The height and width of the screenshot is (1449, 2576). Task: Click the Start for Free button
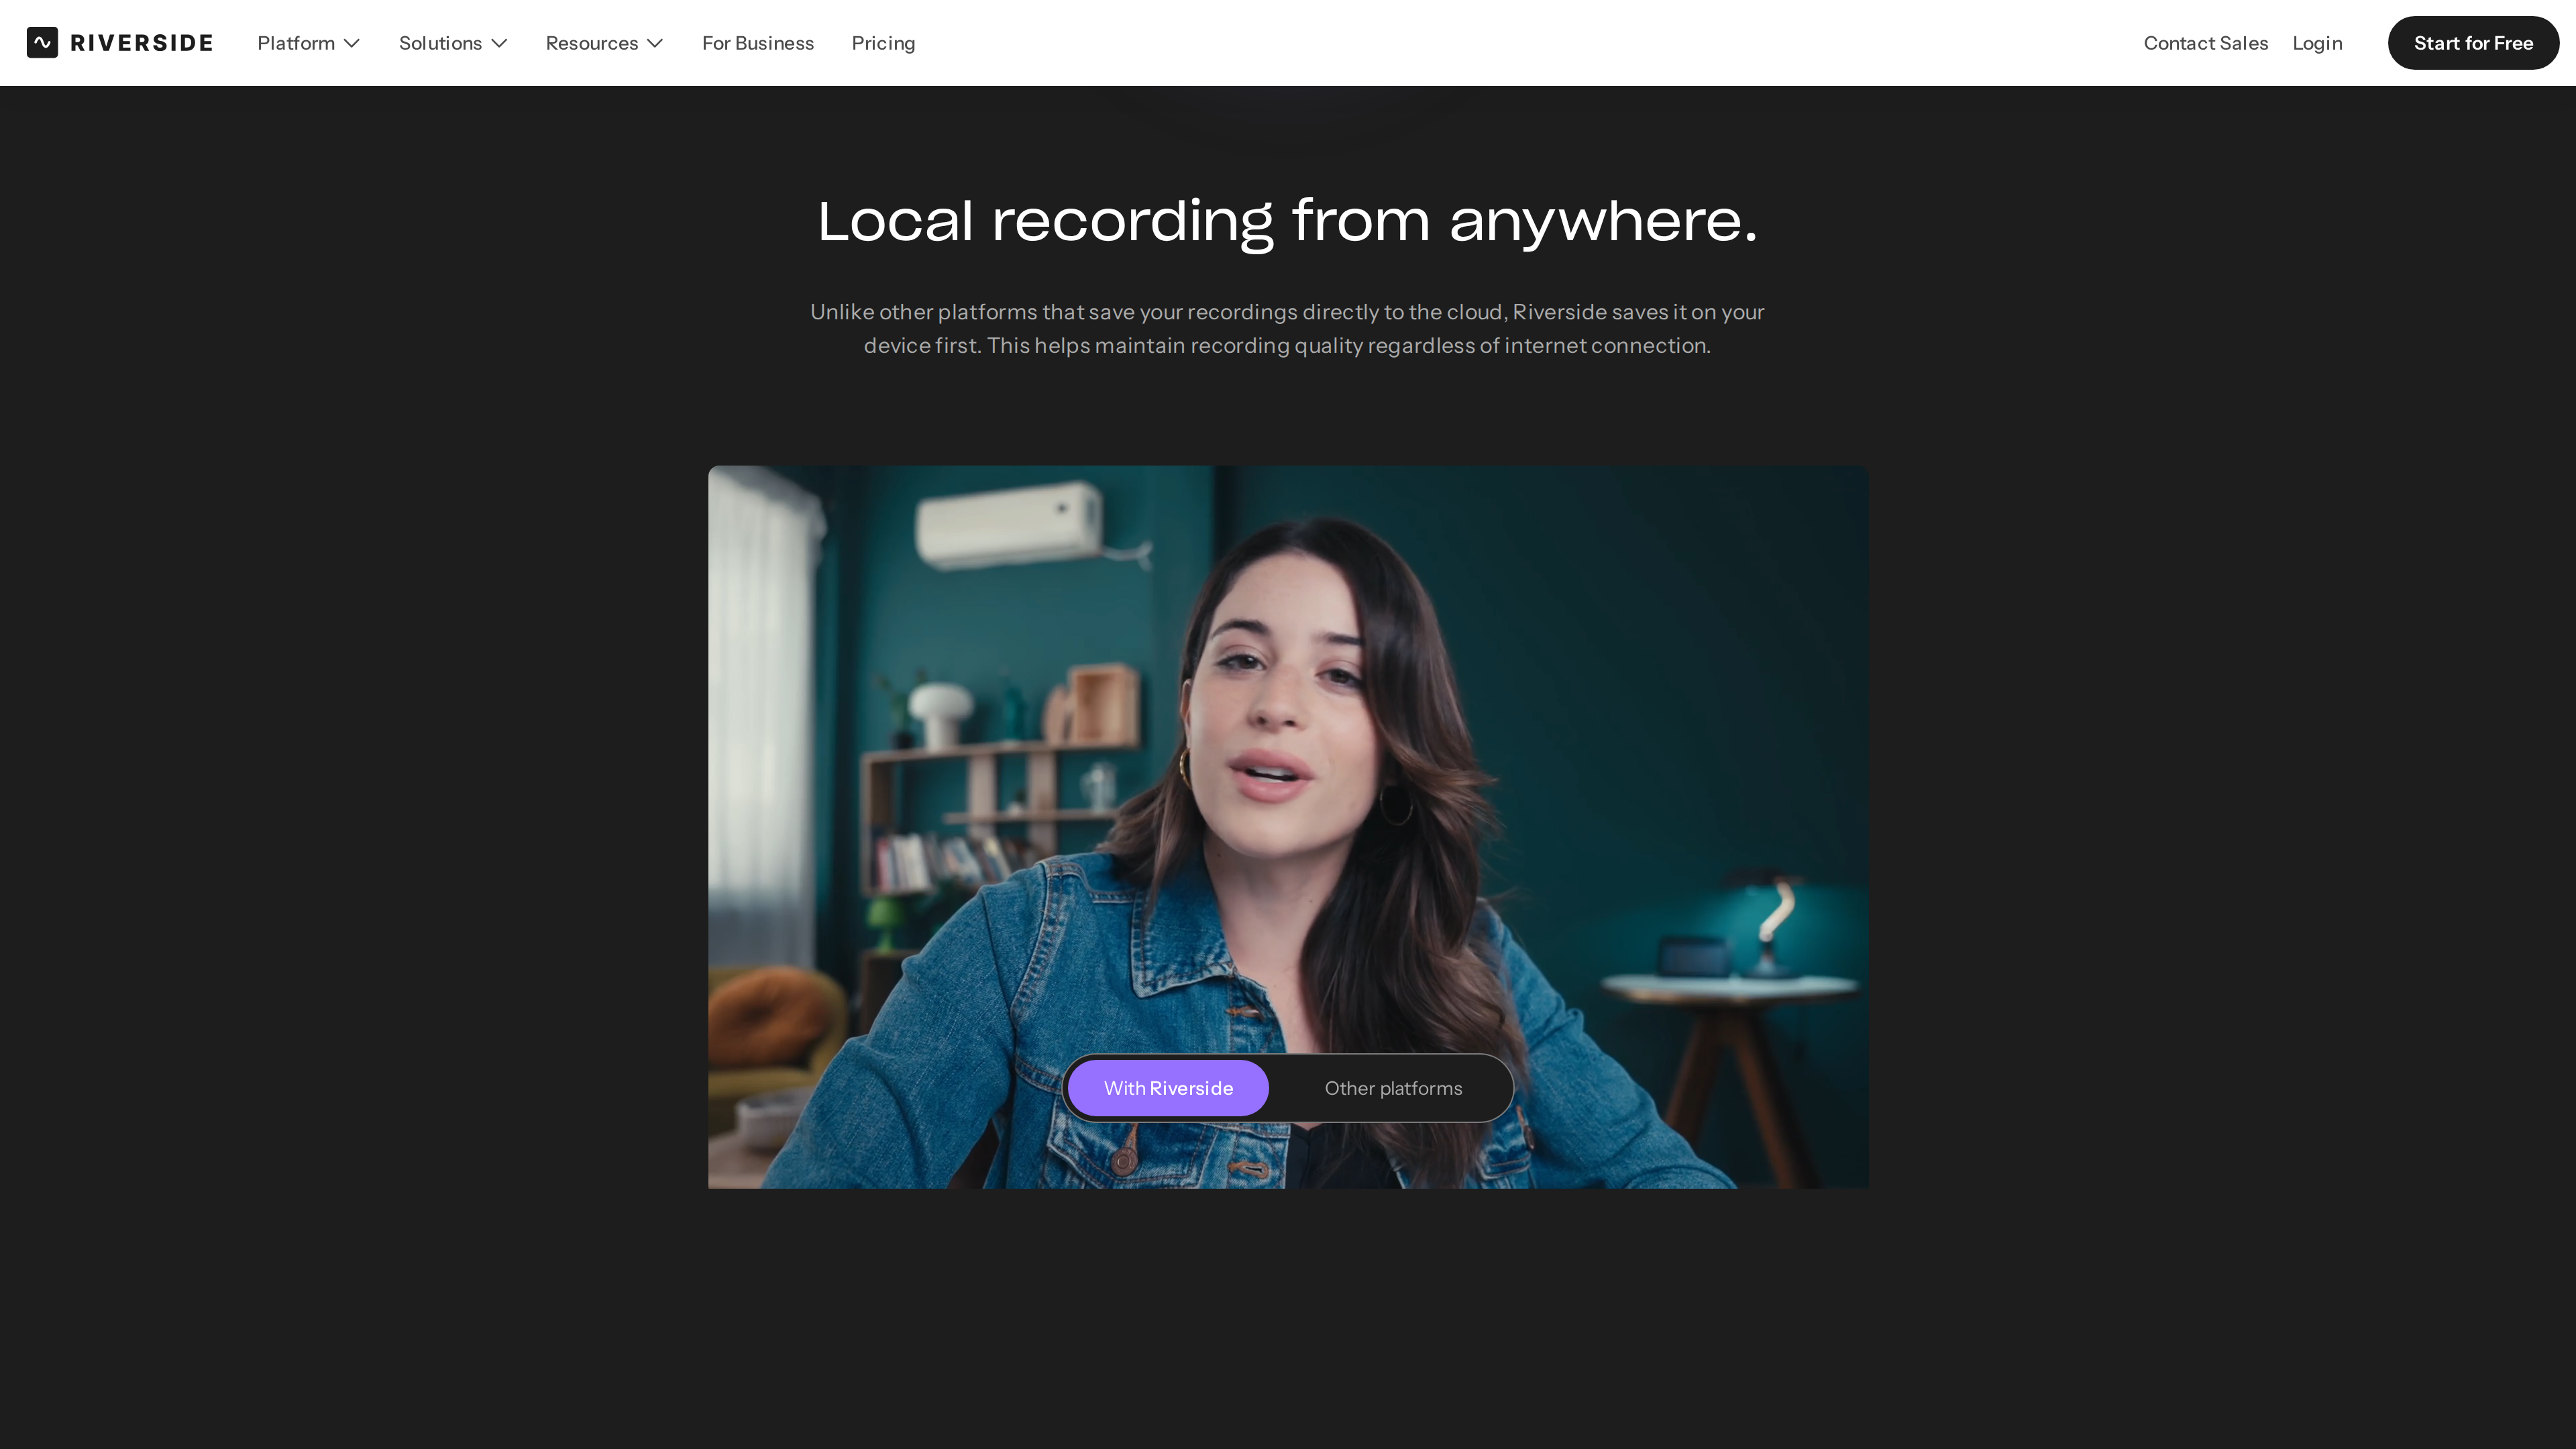(x=2473, y=43)
